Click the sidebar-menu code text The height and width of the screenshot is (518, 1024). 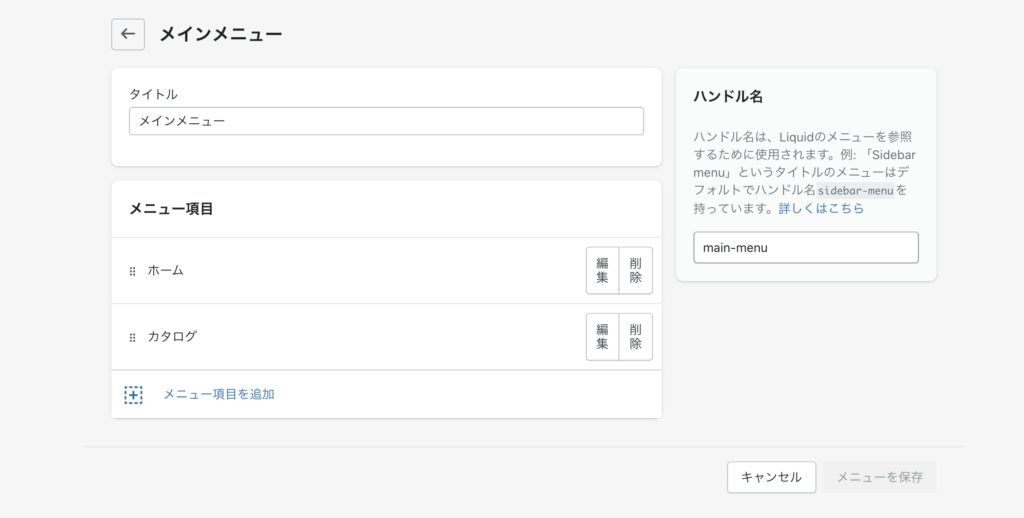coord(856,190)
